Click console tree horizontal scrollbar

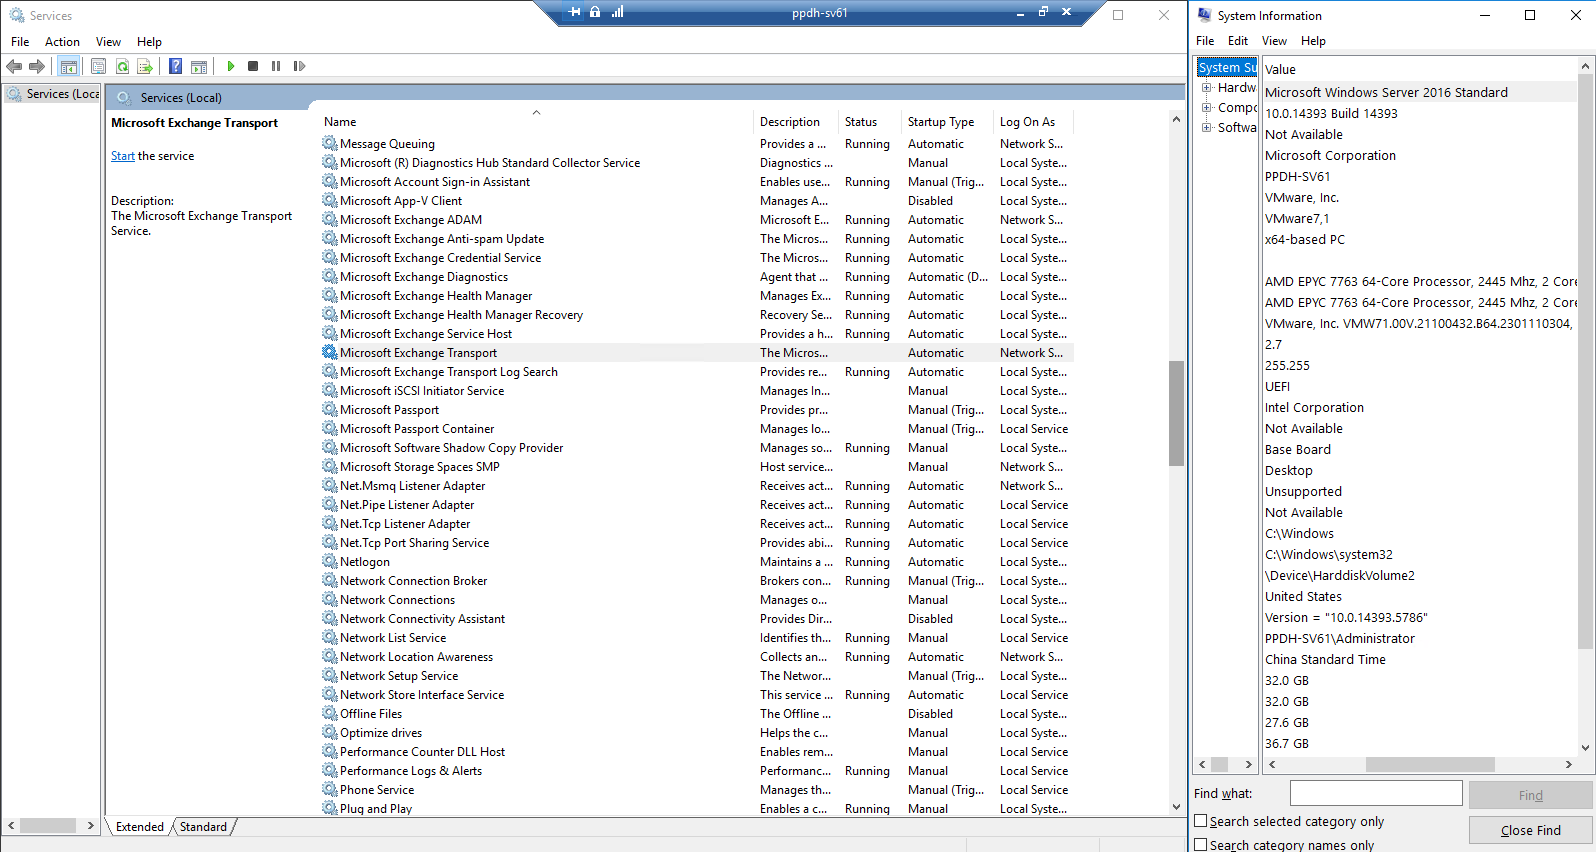coord(48,826)
